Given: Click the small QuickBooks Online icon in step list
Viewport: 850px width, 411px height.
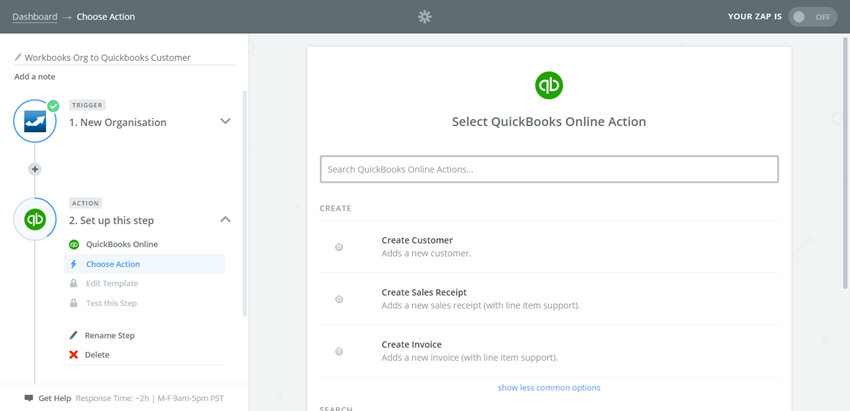Looking at the screenshot, I should [x=74, y=245].
